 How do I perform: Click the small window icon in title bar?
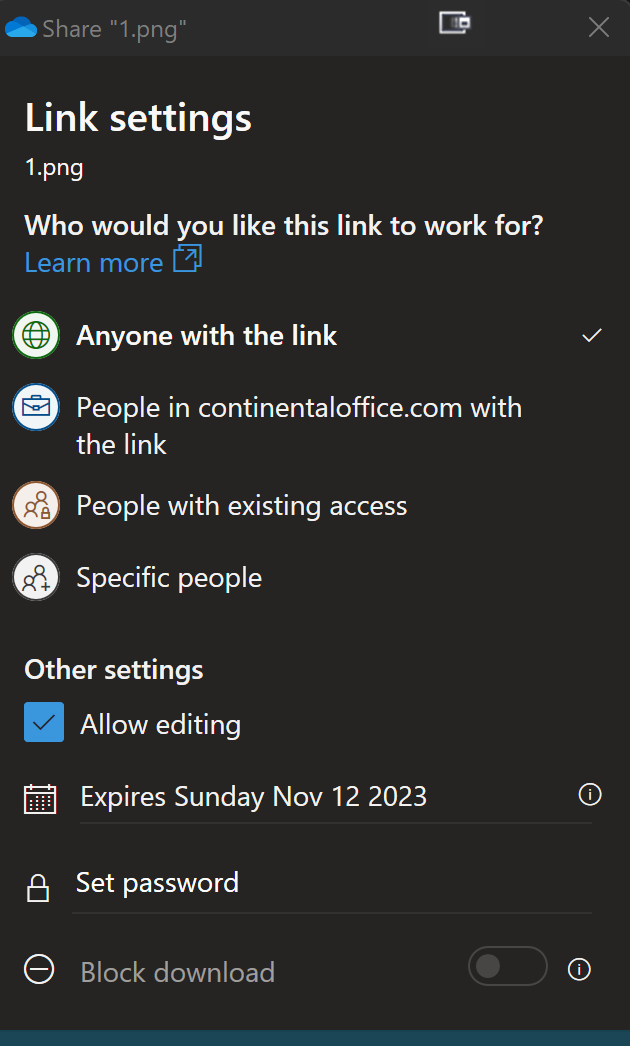[454, 22]
